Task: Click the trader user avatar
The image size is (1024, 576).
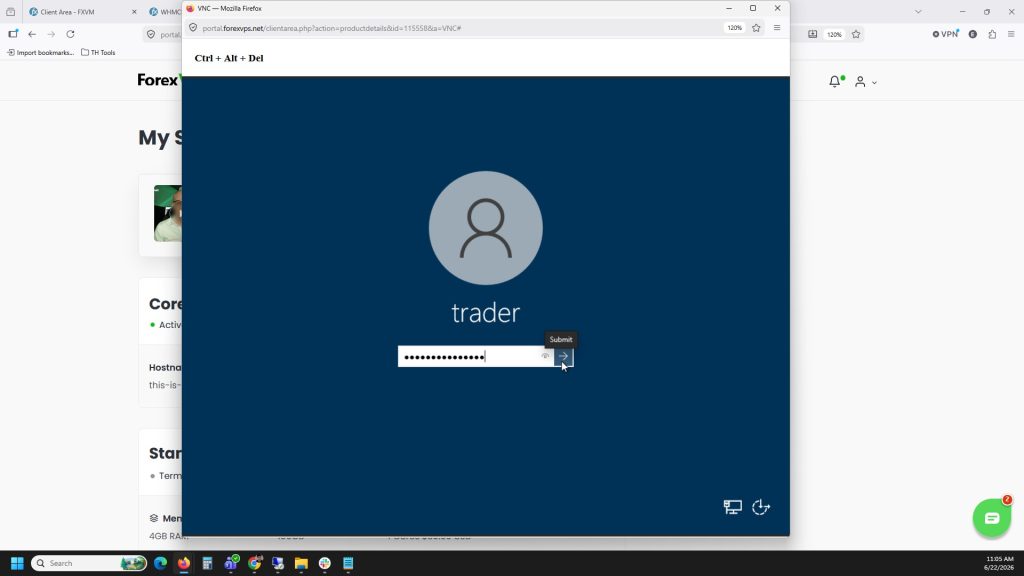Action: click(485, 228)
